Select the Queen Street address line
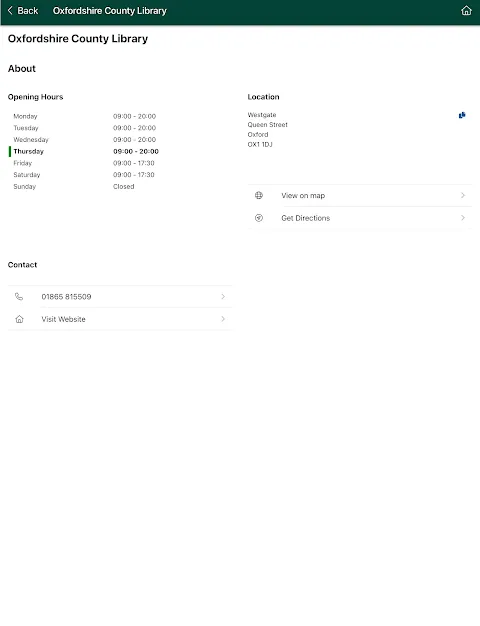 268,125
